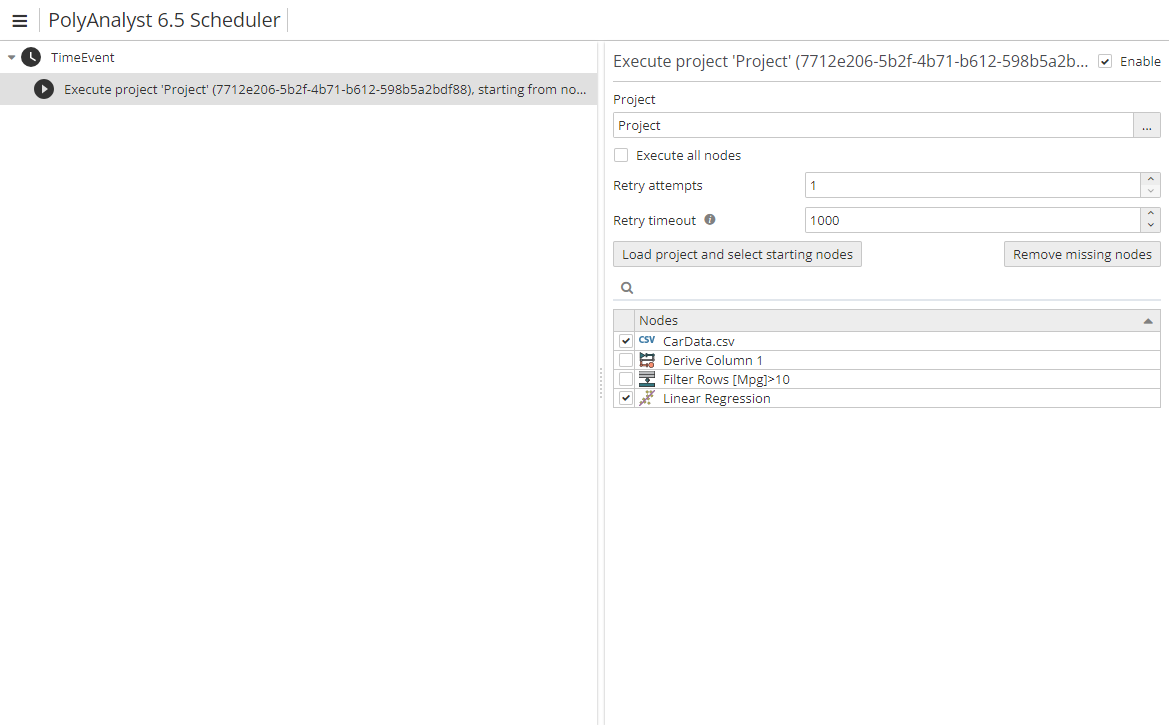Image resolution: width=1169 pixels, height=725 pixels.
Task: Click the sort arrow on the Nodes column header
Action: point(1148,319)
